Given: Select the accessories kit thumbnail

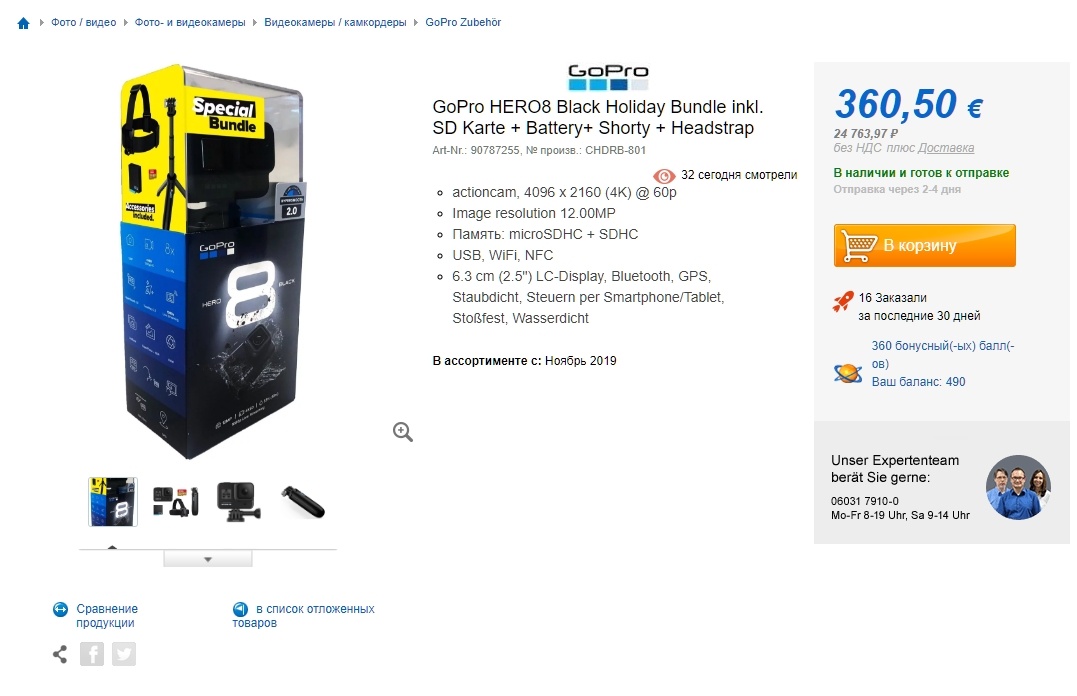Looking at the screenshot, I should click(176, 502).
